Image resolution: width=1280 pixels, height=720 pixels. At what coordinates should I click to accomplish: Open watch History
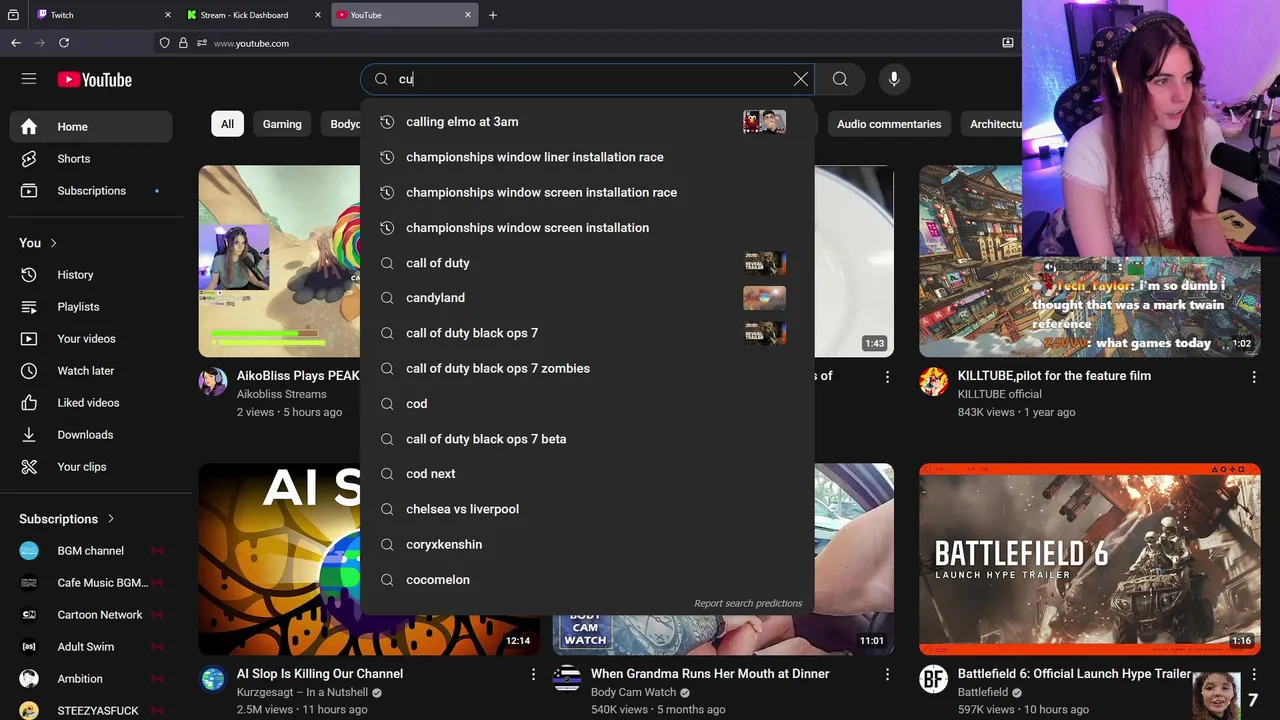(x=91, y=275)
